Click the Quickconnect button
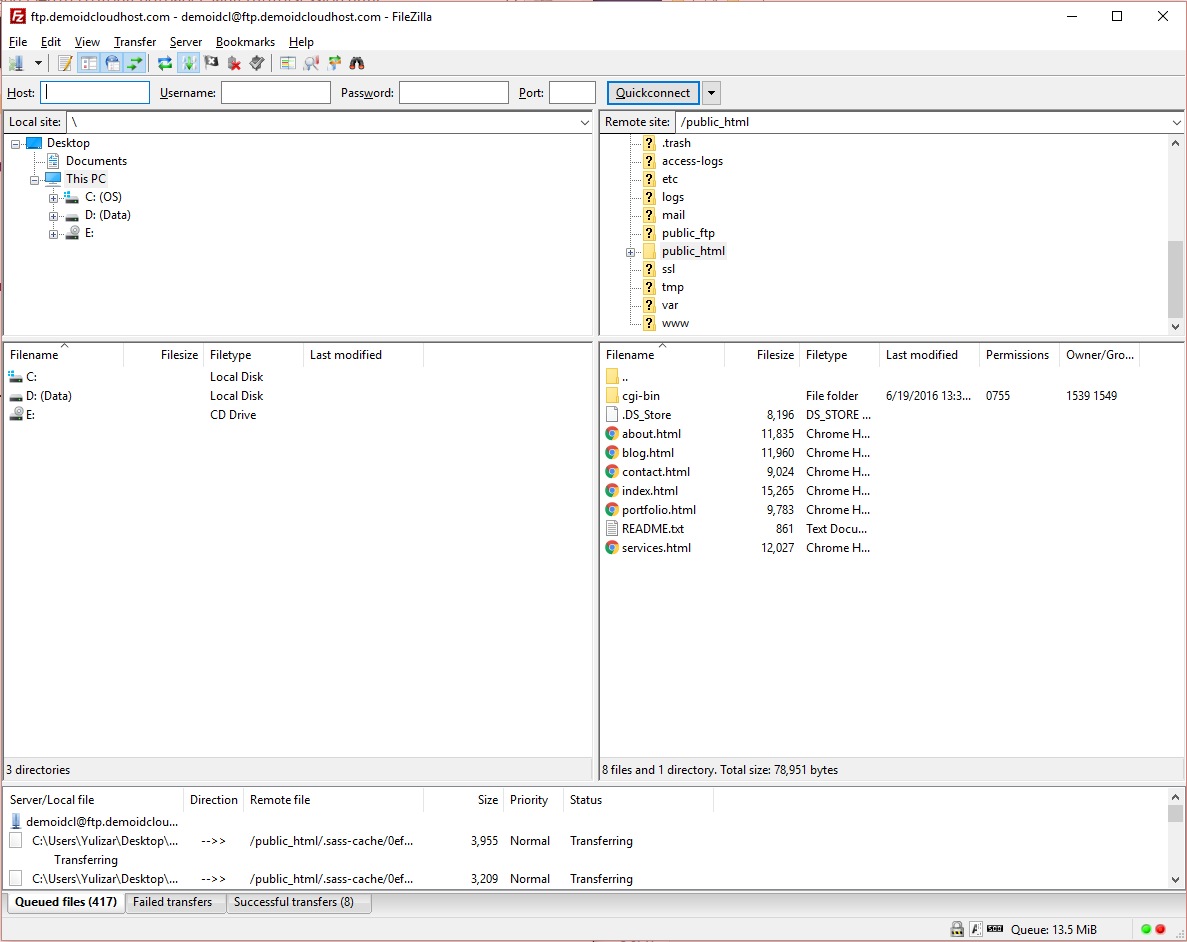Image resolution: width=1187 pixels, height=942 pixels. [x=652, y=92]
